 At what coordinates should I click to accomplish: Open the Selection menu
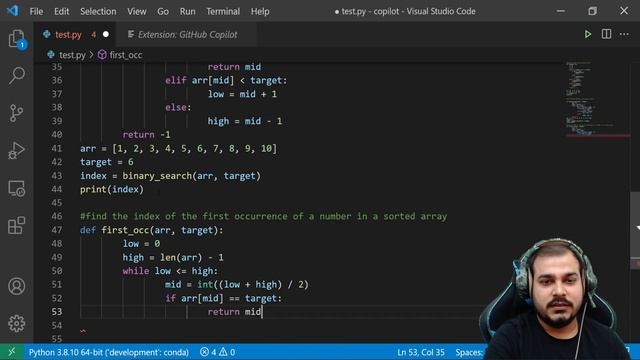[98, 11]
